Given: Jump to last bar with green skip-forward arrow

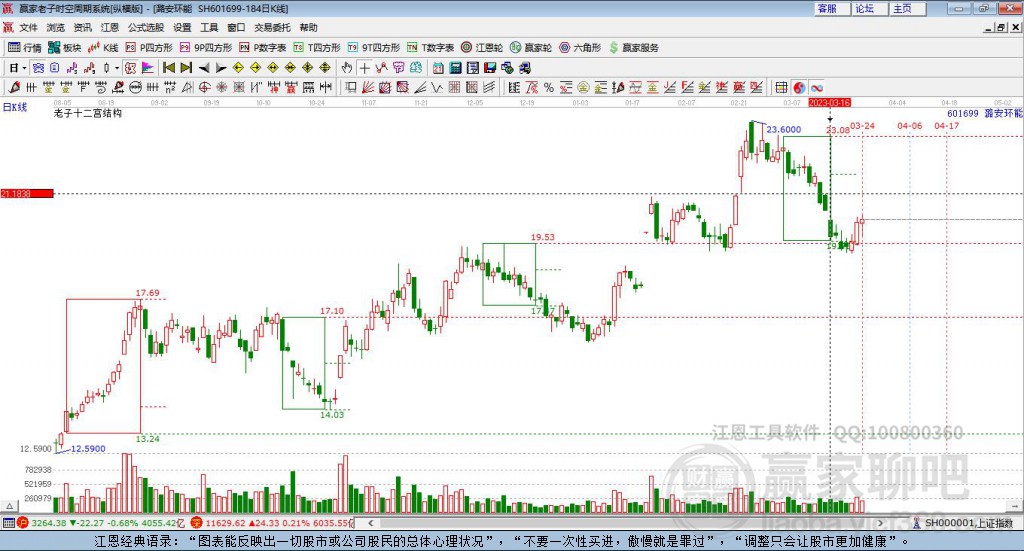Looking at the screenshot, I should point(186,68).
